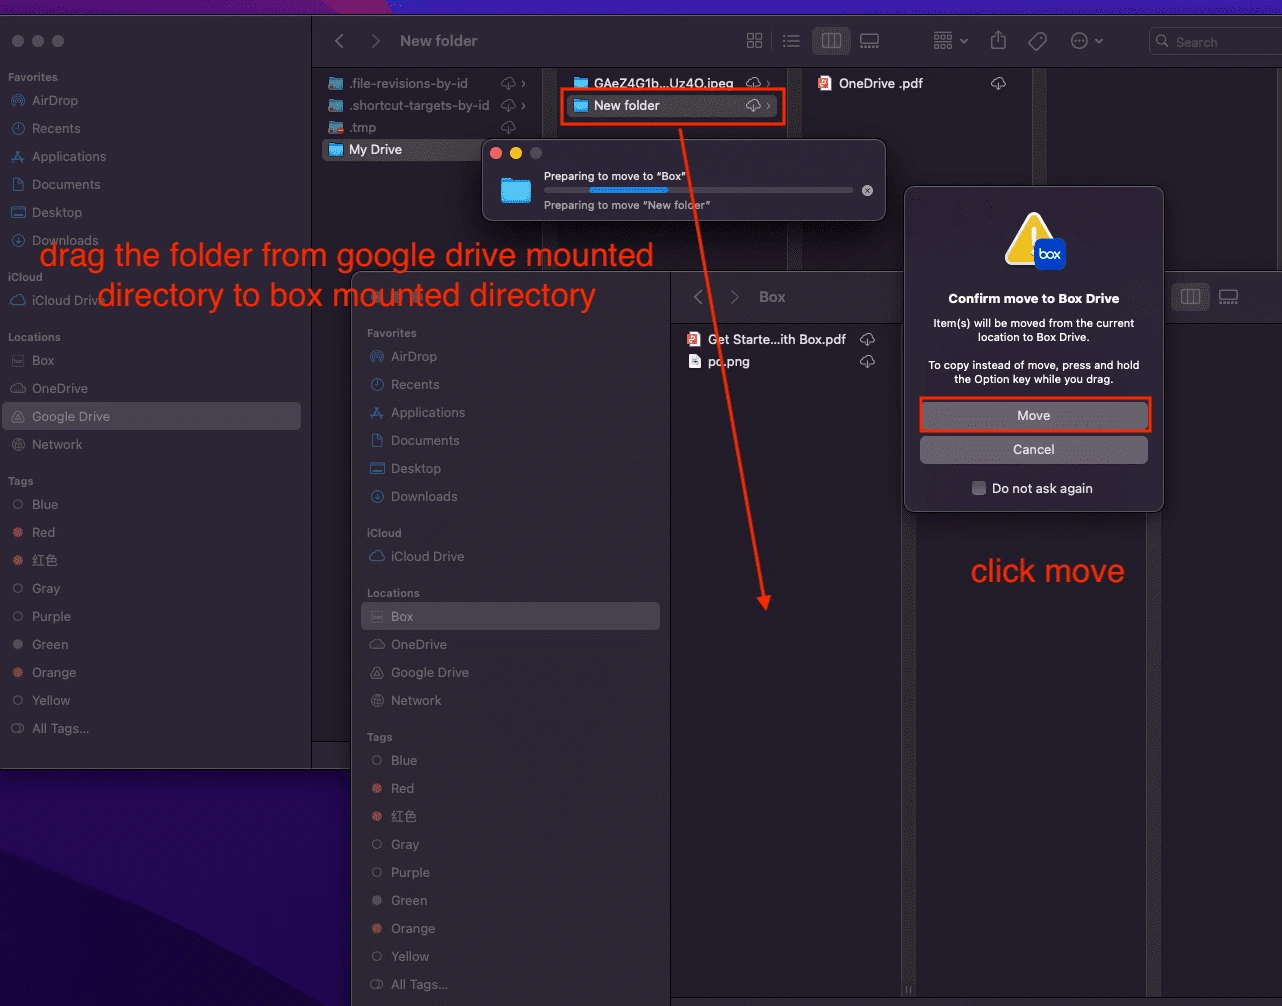
Task: Expand the .shortcut-targets-by-id folder chevron
Action: [x=523, y=105]
